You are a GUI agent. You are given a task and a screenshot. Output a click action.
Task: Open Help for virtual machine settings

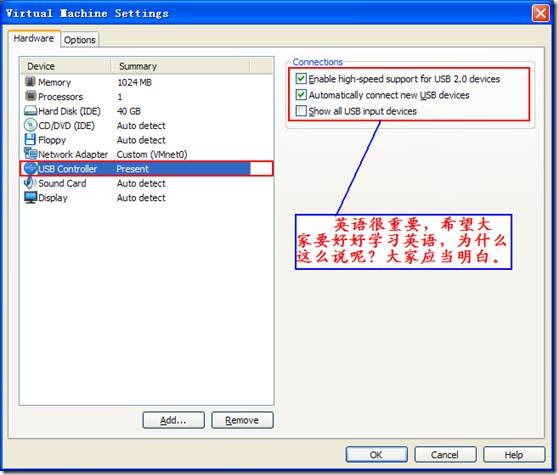[x=514, y=454]
